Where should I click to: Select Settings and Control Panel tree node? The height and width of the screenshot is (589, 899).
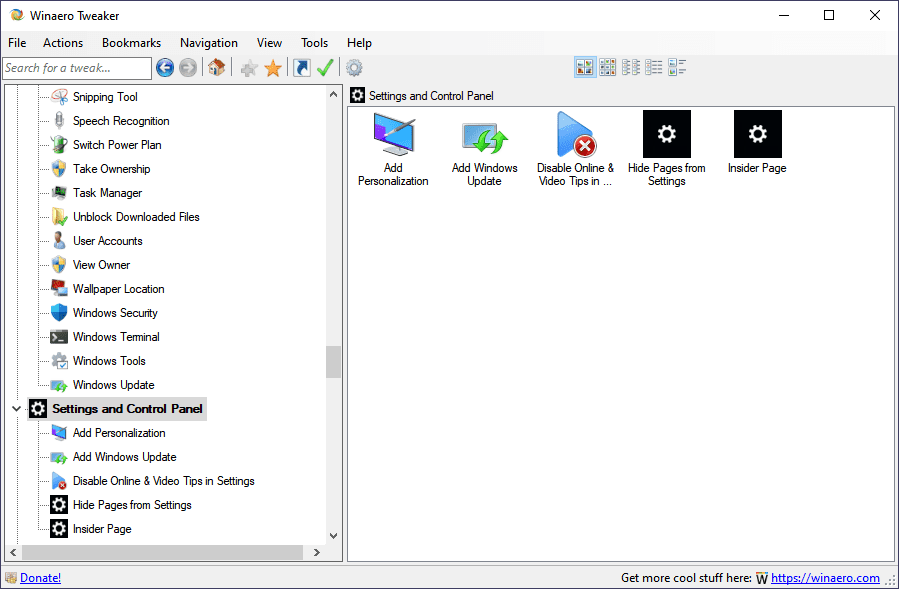(127, 409)
